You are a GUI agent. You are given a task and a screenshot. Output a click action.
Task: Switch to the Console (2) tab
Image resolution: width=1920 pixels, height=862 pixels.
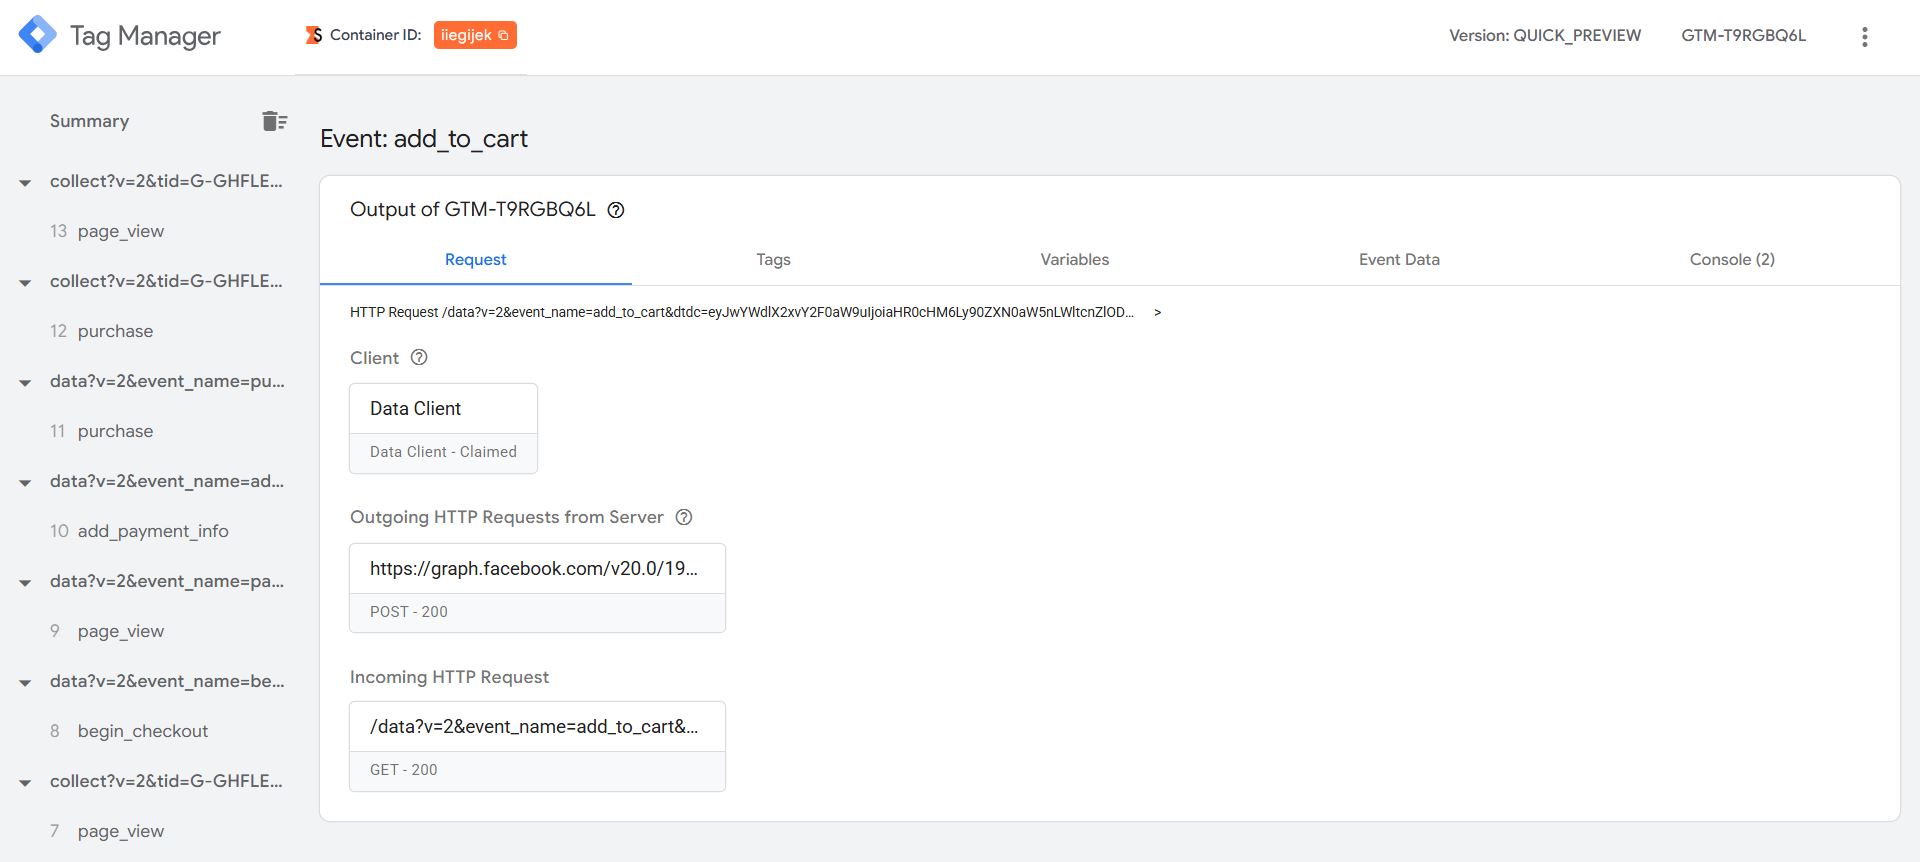[1732, 260]
